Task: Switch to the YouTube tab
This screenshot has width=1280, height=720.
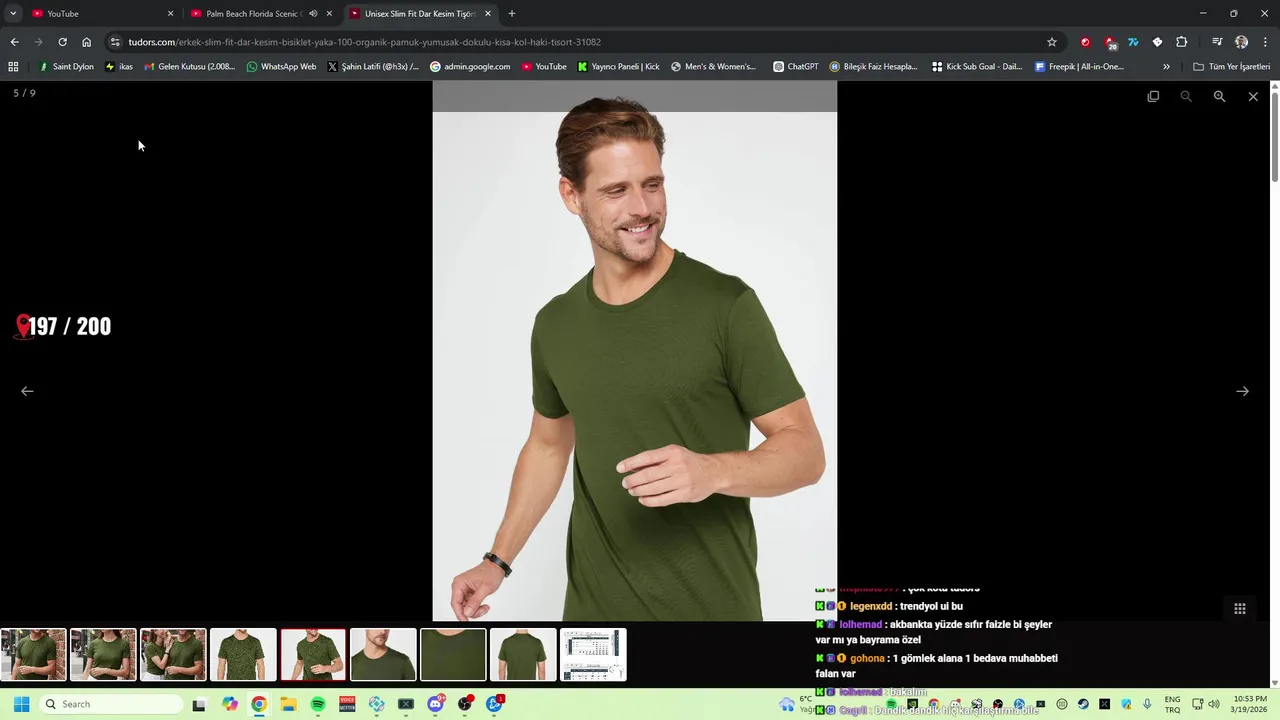Action: coord(100,14)
